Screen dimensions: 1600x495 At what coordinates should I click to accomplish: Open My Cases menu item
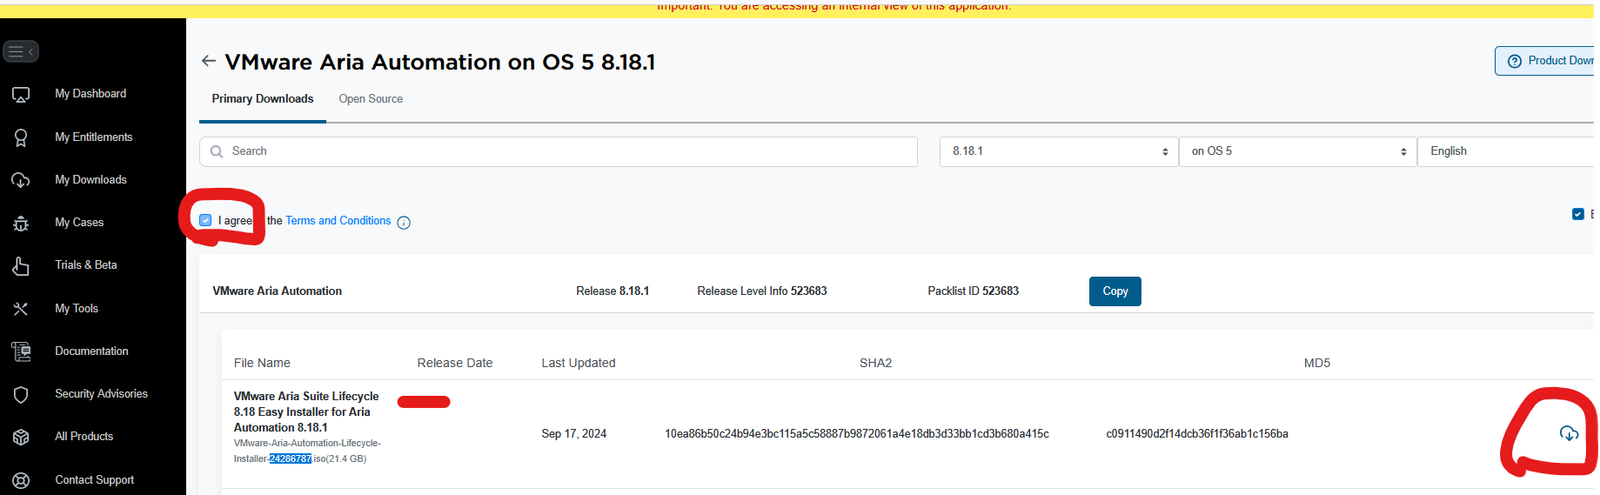(79, 223)
